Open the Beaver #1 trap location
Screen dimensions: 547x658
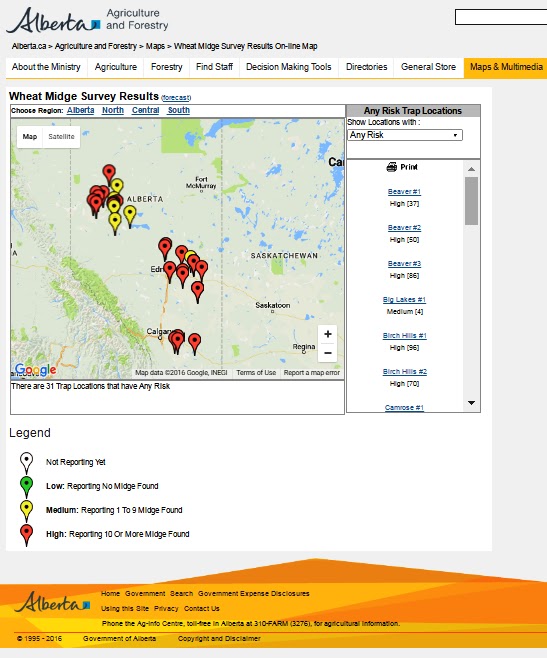tap(404, 192)
